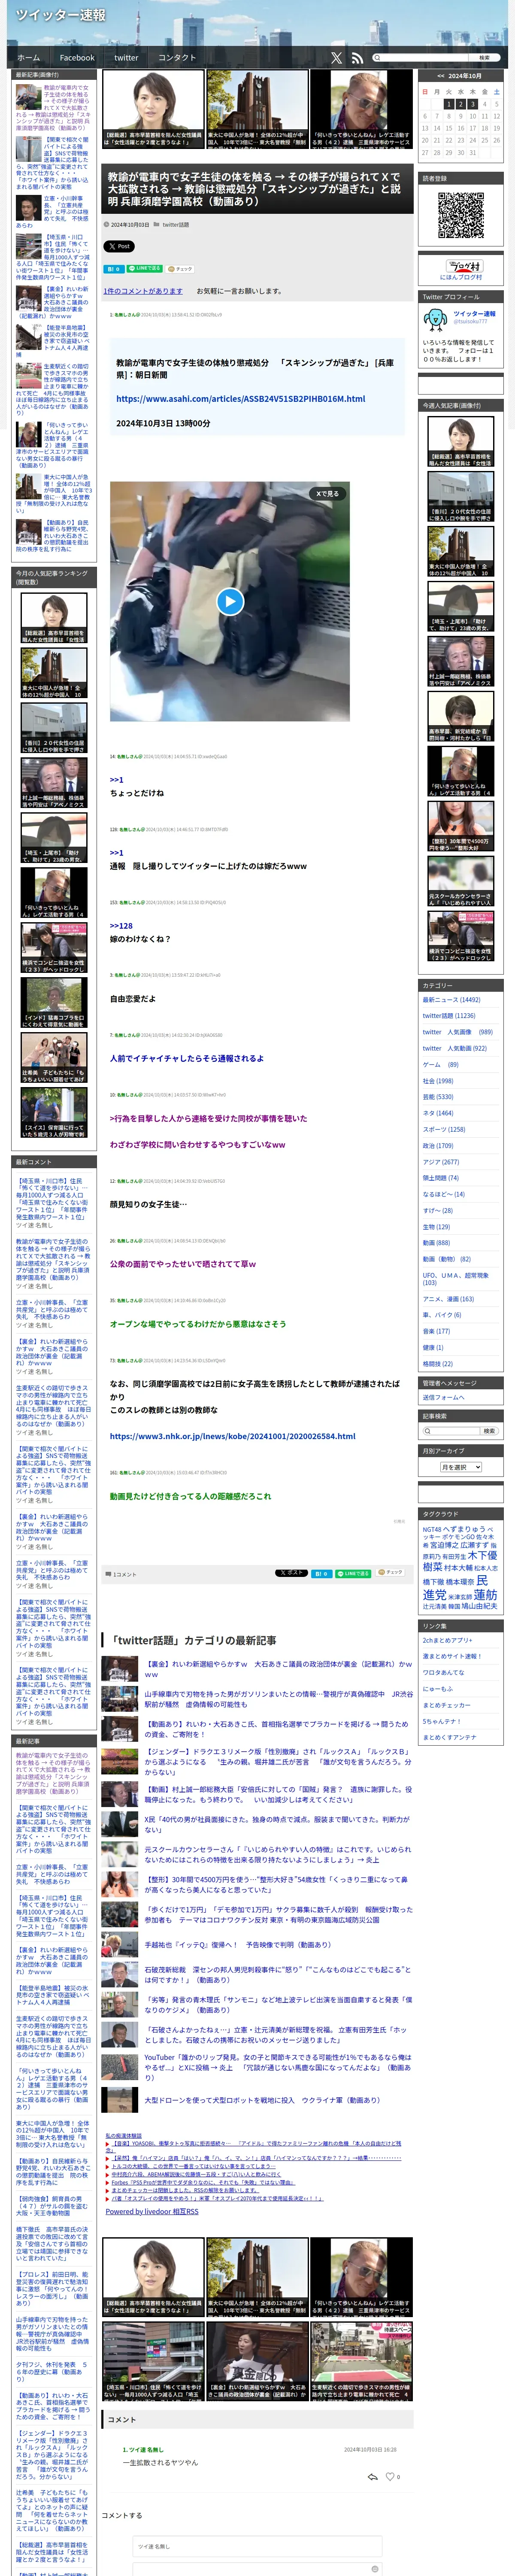Focus the header search field
The width and height of the screenshot is (515, 2576).
pos(420,58)
